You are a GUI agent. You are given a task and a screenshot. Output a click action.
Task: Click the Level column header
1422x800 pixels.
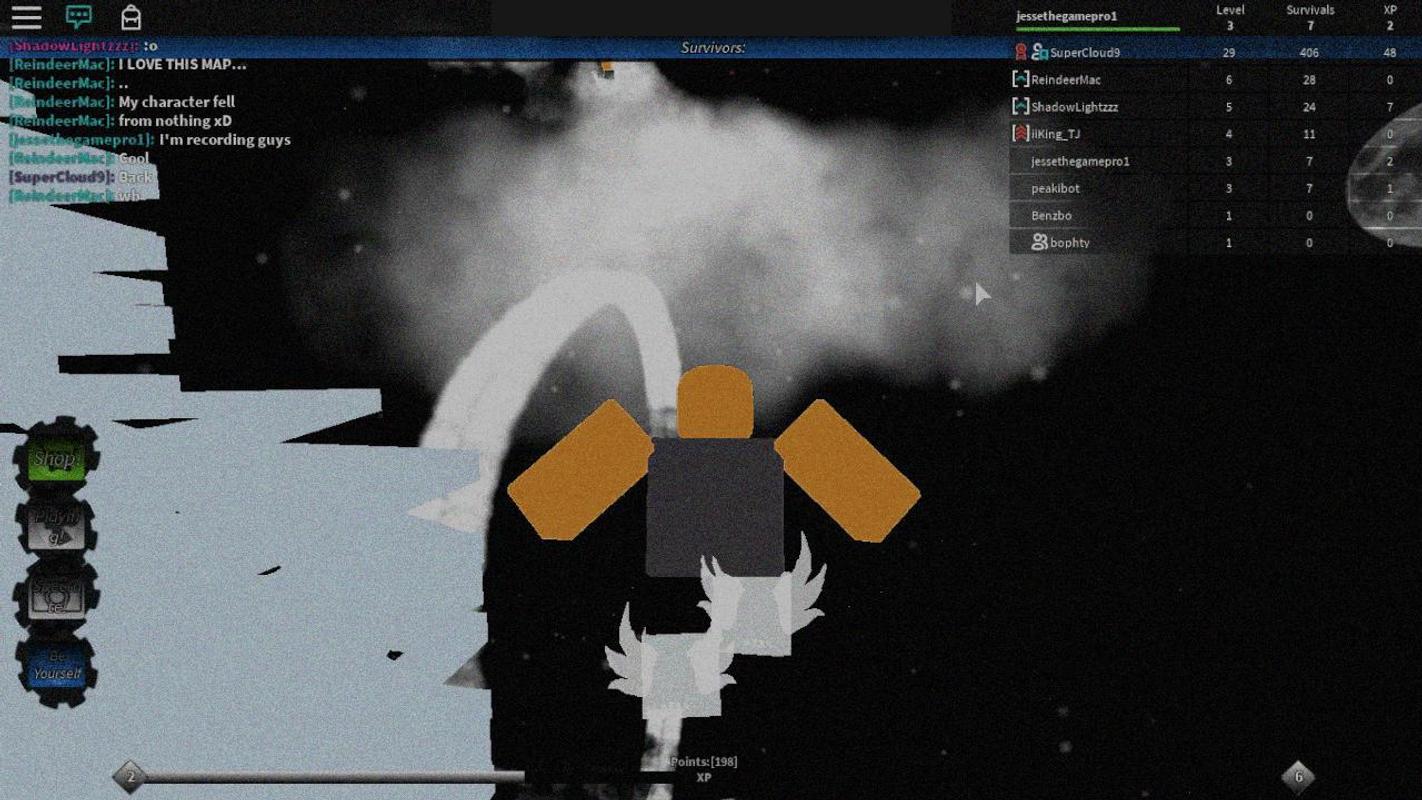pyautogui.click(x=1230, y=10)
